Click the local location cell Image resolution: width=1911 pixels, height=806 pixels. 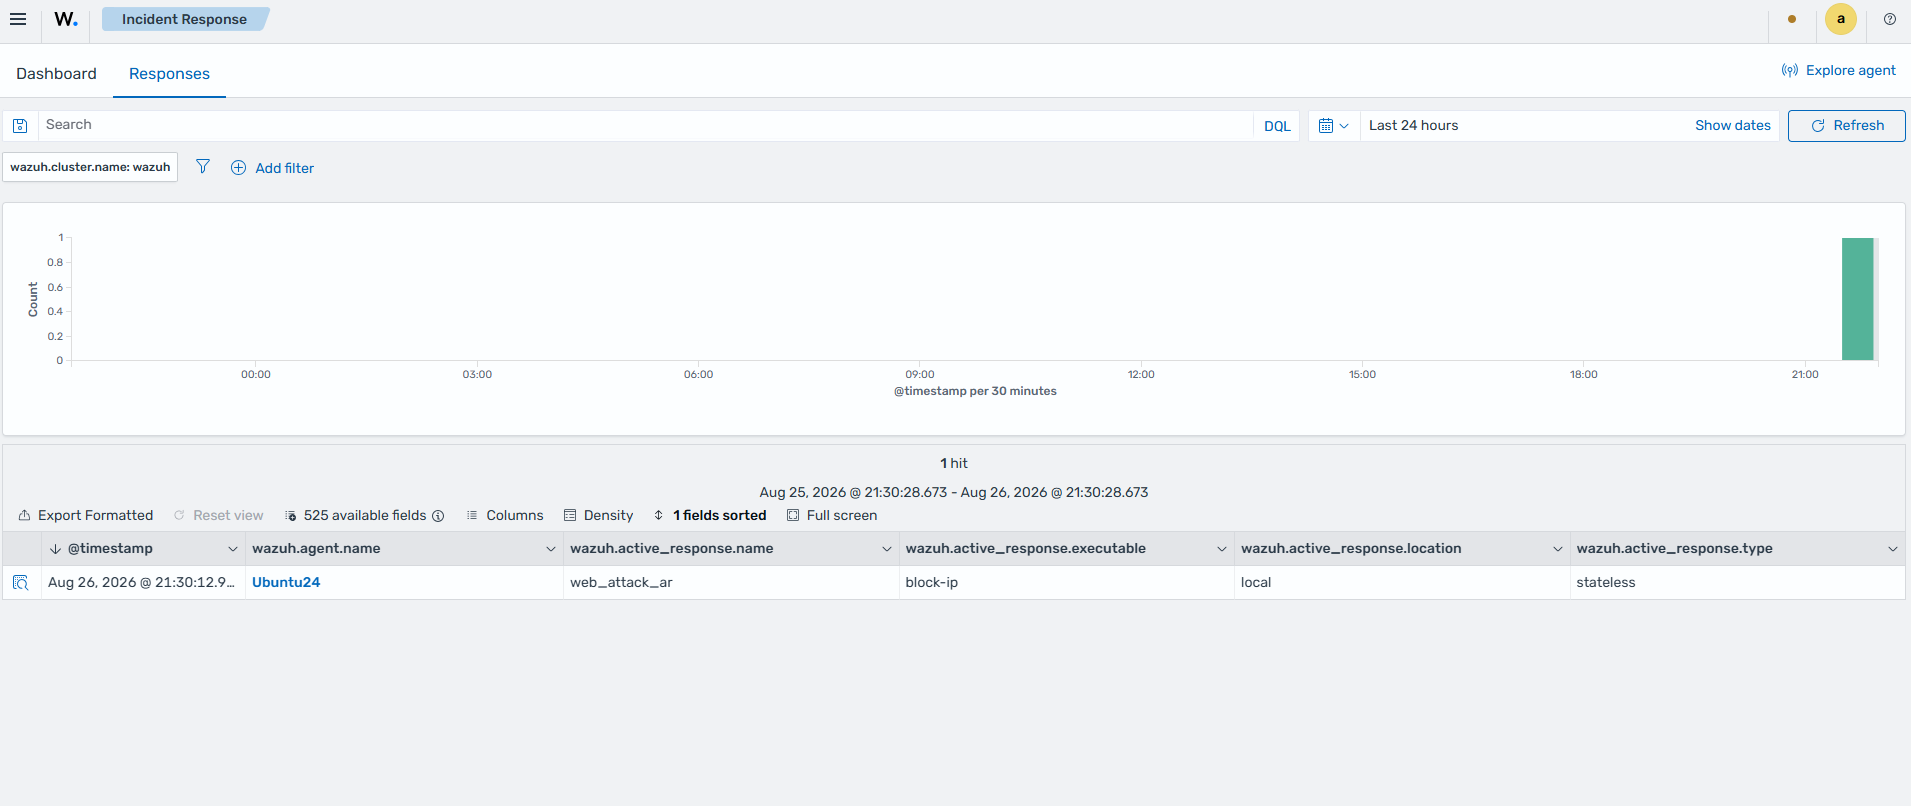pos(1402,583)
